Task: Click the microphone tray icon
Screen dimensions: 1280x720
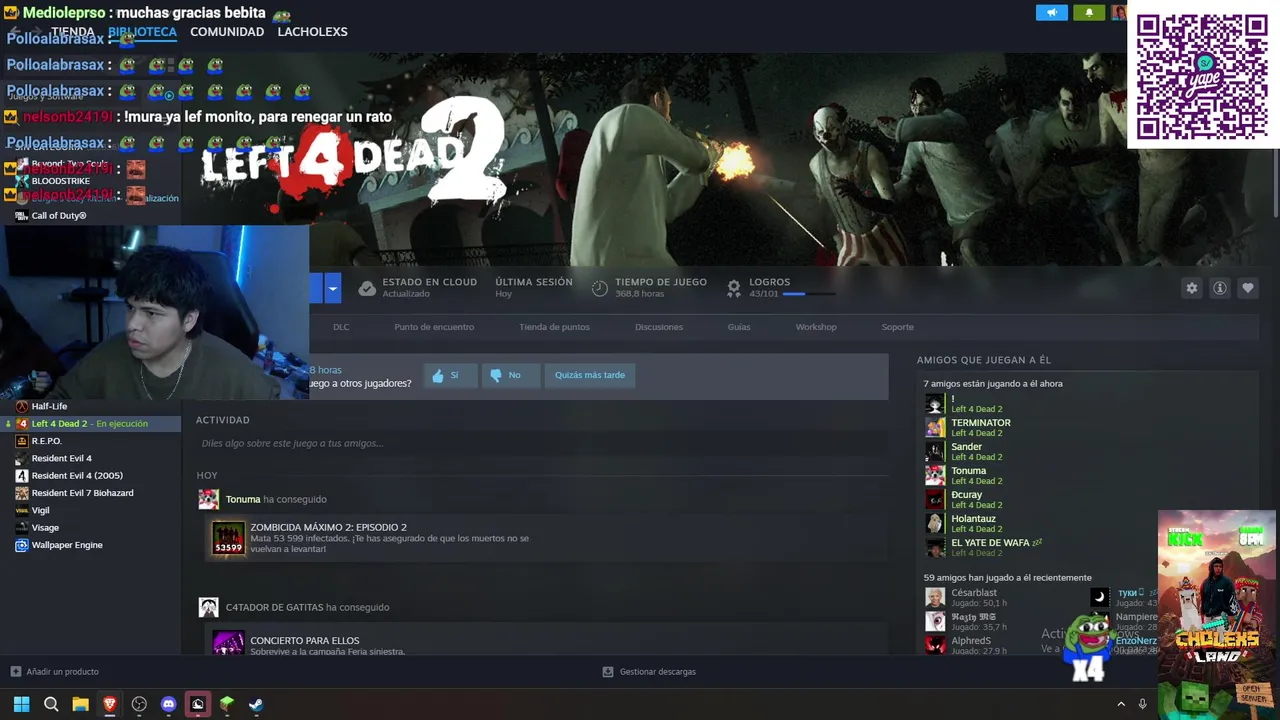Action: click(x=1142, y=704)
